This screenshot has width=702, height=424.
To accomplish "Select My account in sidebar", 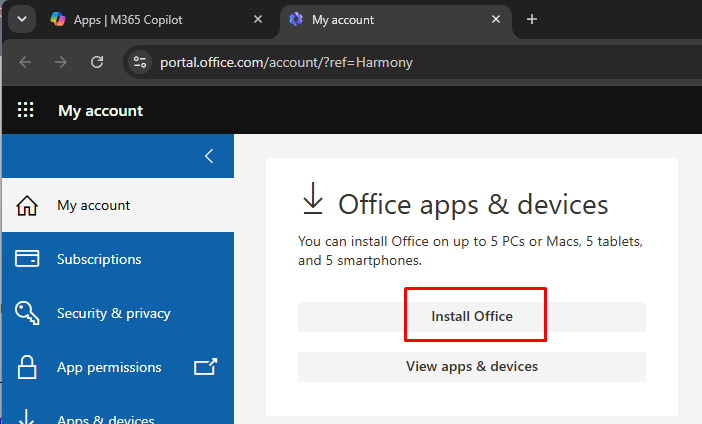I will [x=118, y=206].
